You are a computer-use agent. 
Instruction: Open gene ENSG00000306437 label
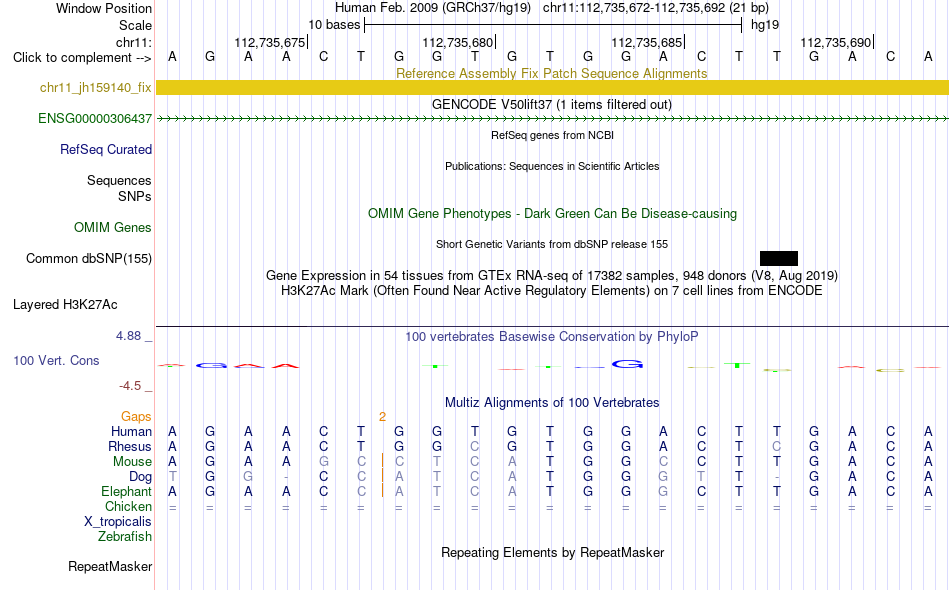[x=95, y=119]
